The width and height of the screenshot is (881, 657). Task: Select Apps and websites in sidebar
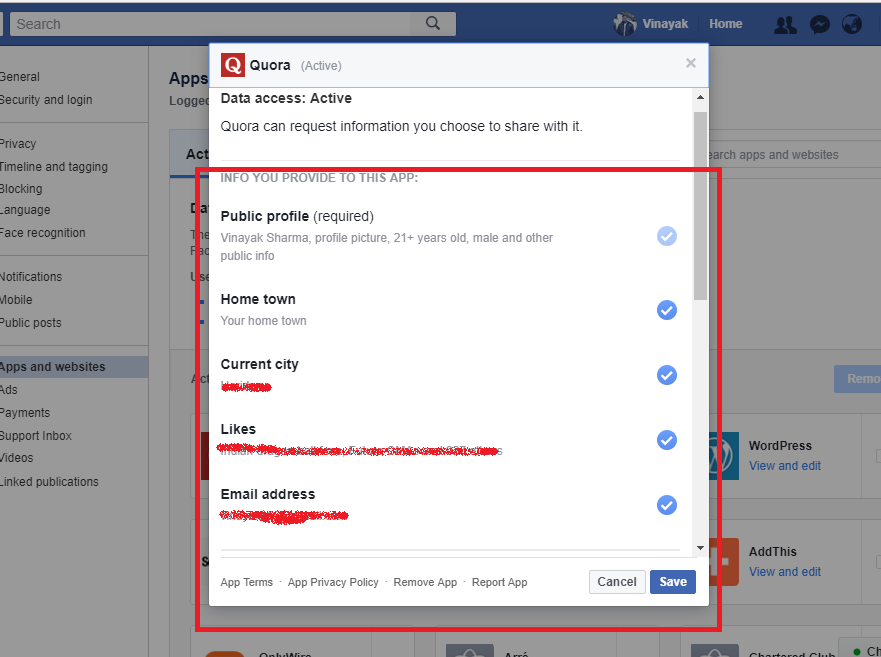[74, 366]
